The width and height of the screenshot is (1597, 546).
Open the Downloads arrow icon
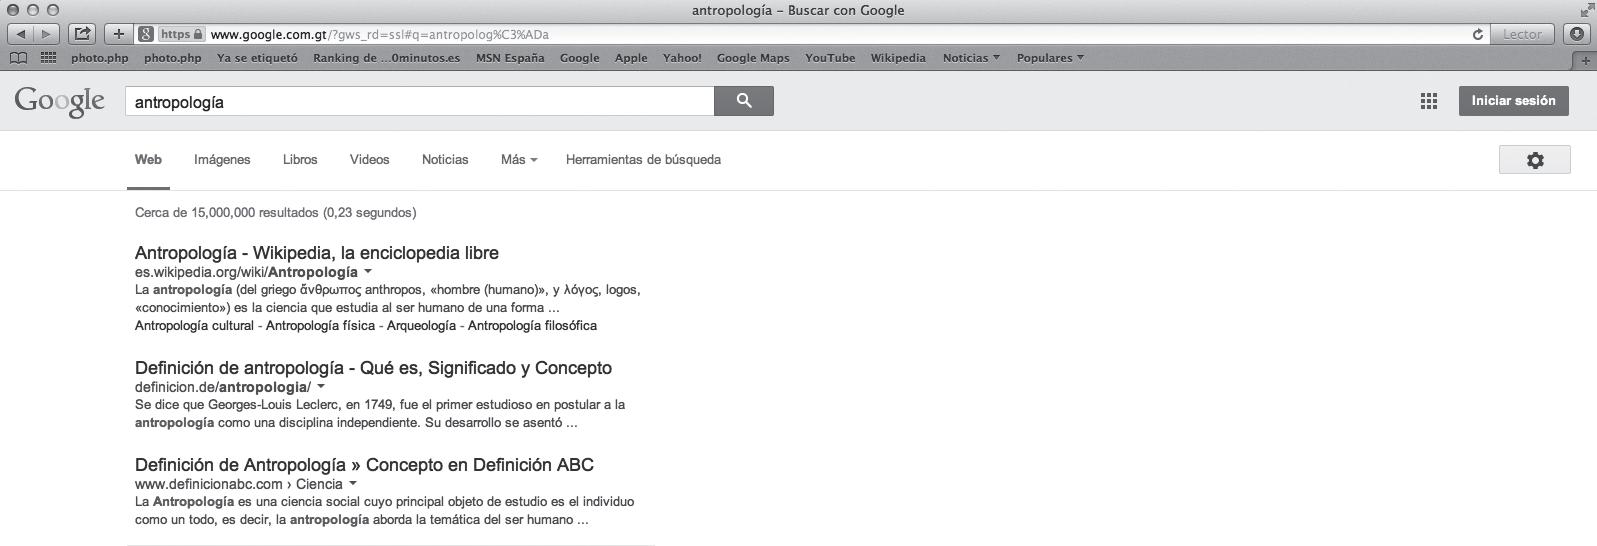point(1578,34)
